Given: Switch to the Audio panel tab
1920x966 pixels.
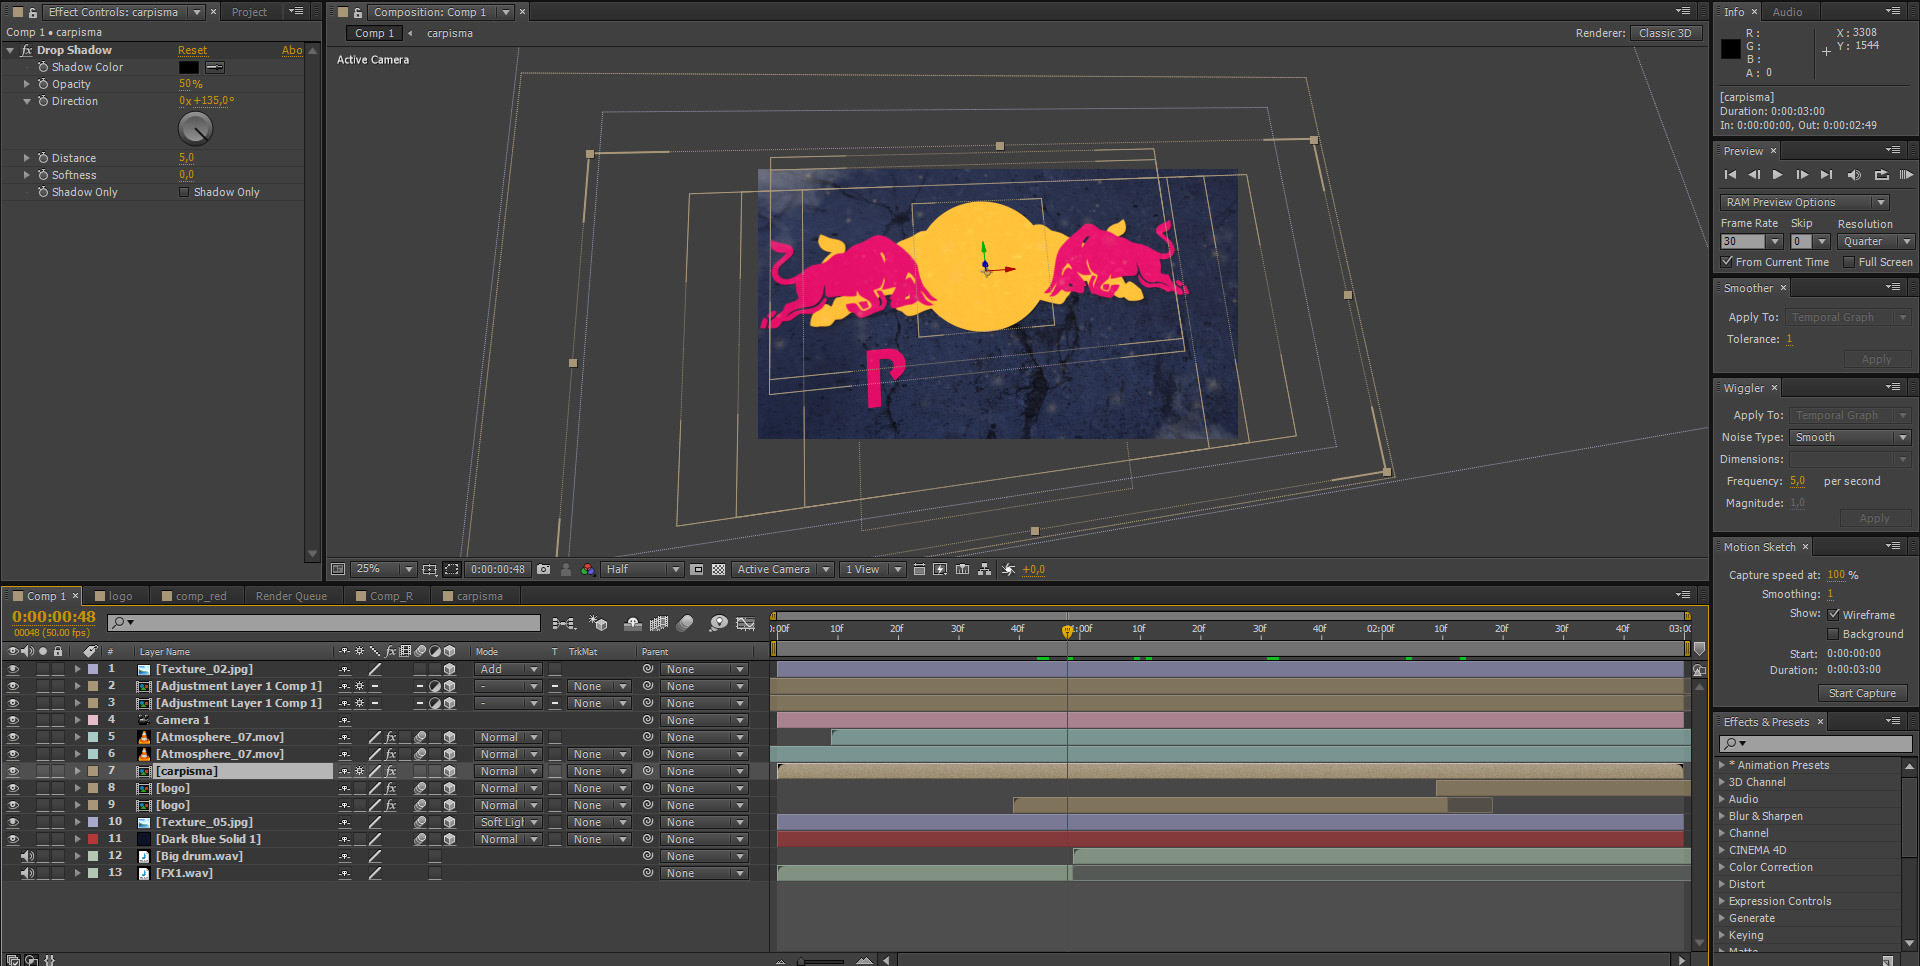Looking at the screenshot, I should [x=1787, y=12].
